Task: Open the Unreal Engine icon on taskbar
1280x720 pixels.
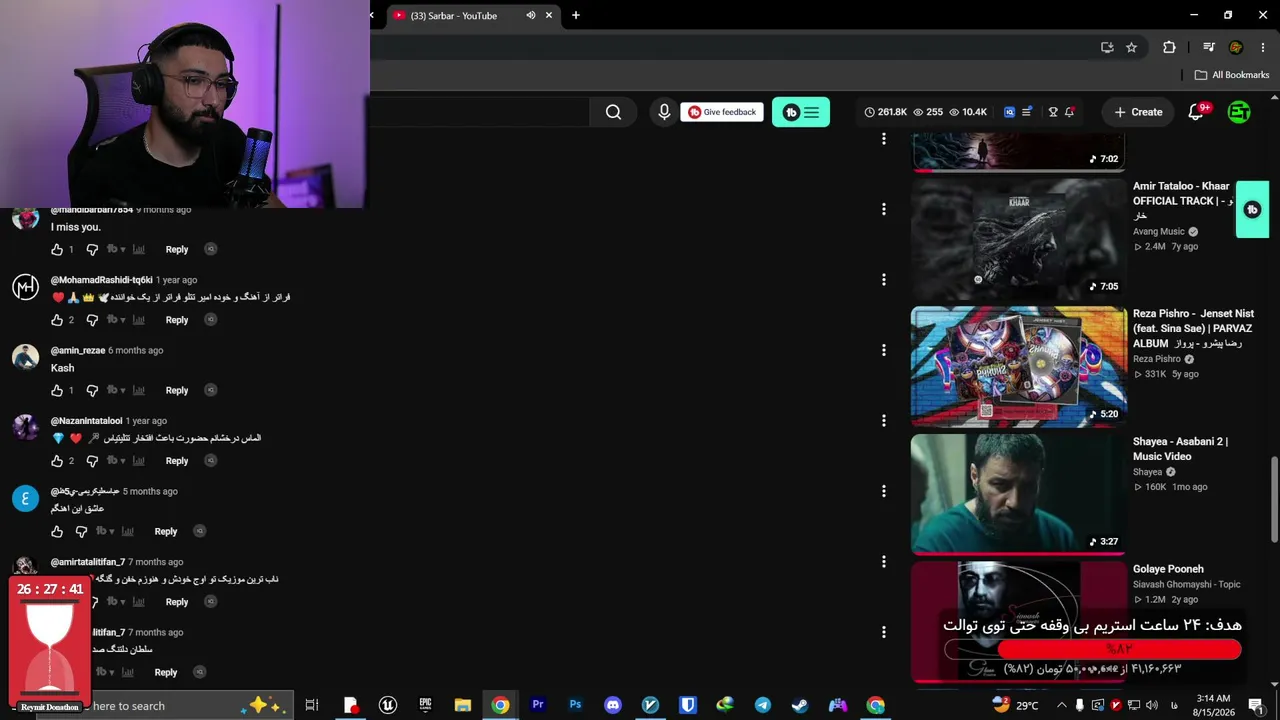Action: click(388, 705)
